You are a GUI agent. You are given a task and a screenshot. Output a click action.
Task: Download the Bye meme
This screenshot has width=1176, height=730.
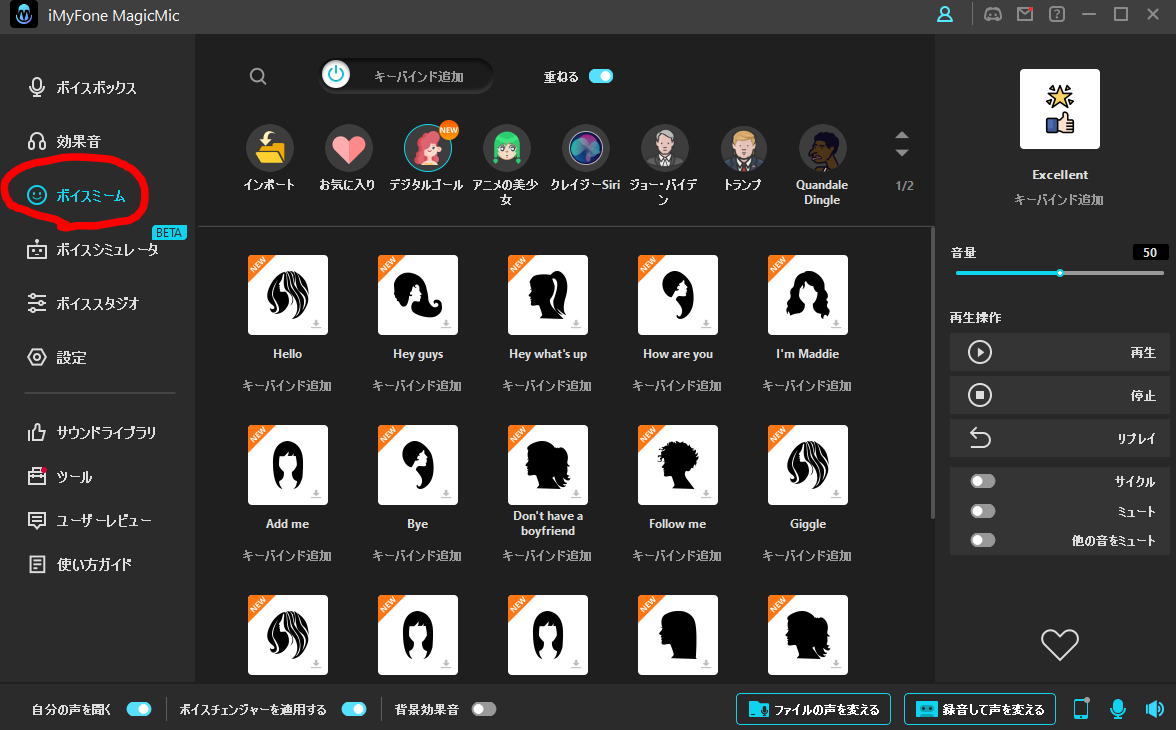(446, 494)
